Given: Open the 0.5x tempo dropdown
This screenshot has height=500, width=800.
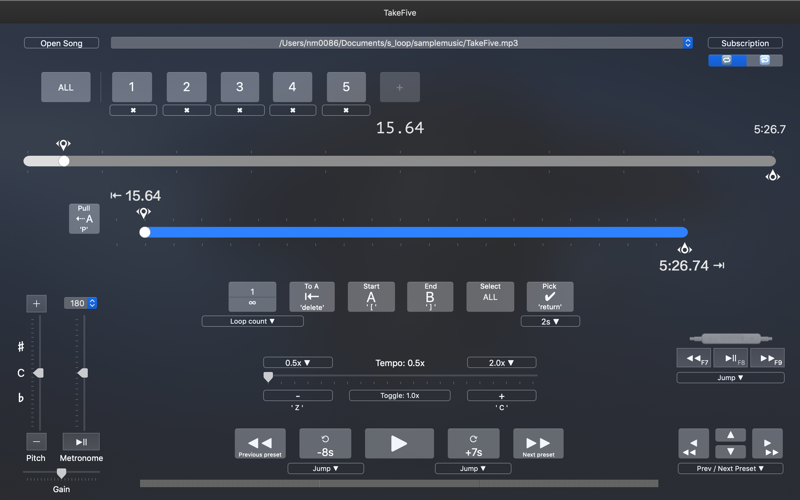Looking at the screenshot, I should tap(297, 363).
